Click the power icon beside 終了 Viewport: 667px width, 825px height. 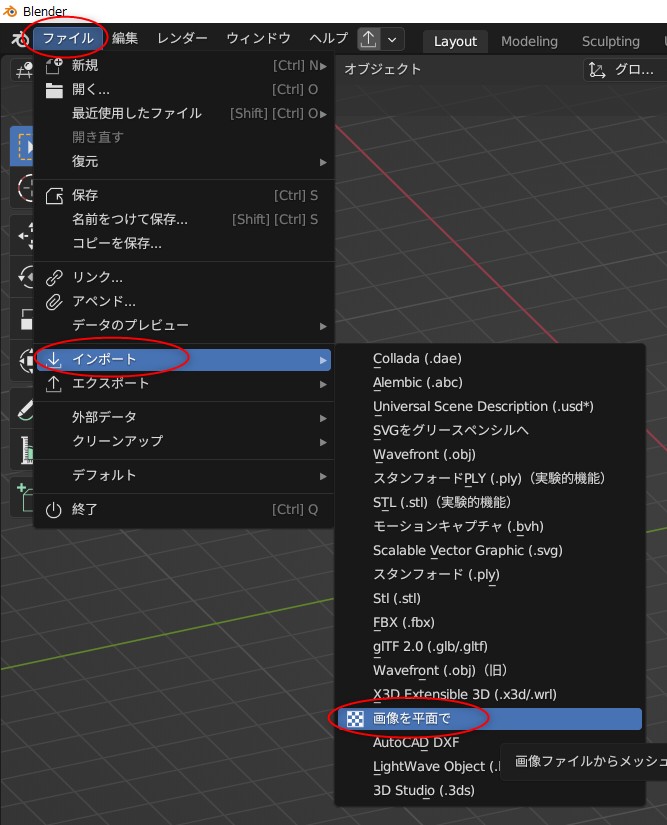[54, 510]
